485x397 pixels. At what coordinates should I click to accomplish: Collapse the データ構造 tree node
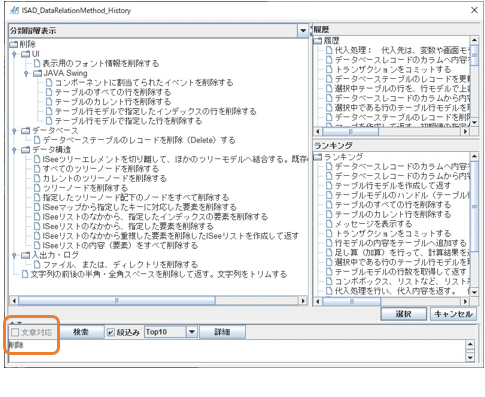pyautogui.click(x=14, y=150)
